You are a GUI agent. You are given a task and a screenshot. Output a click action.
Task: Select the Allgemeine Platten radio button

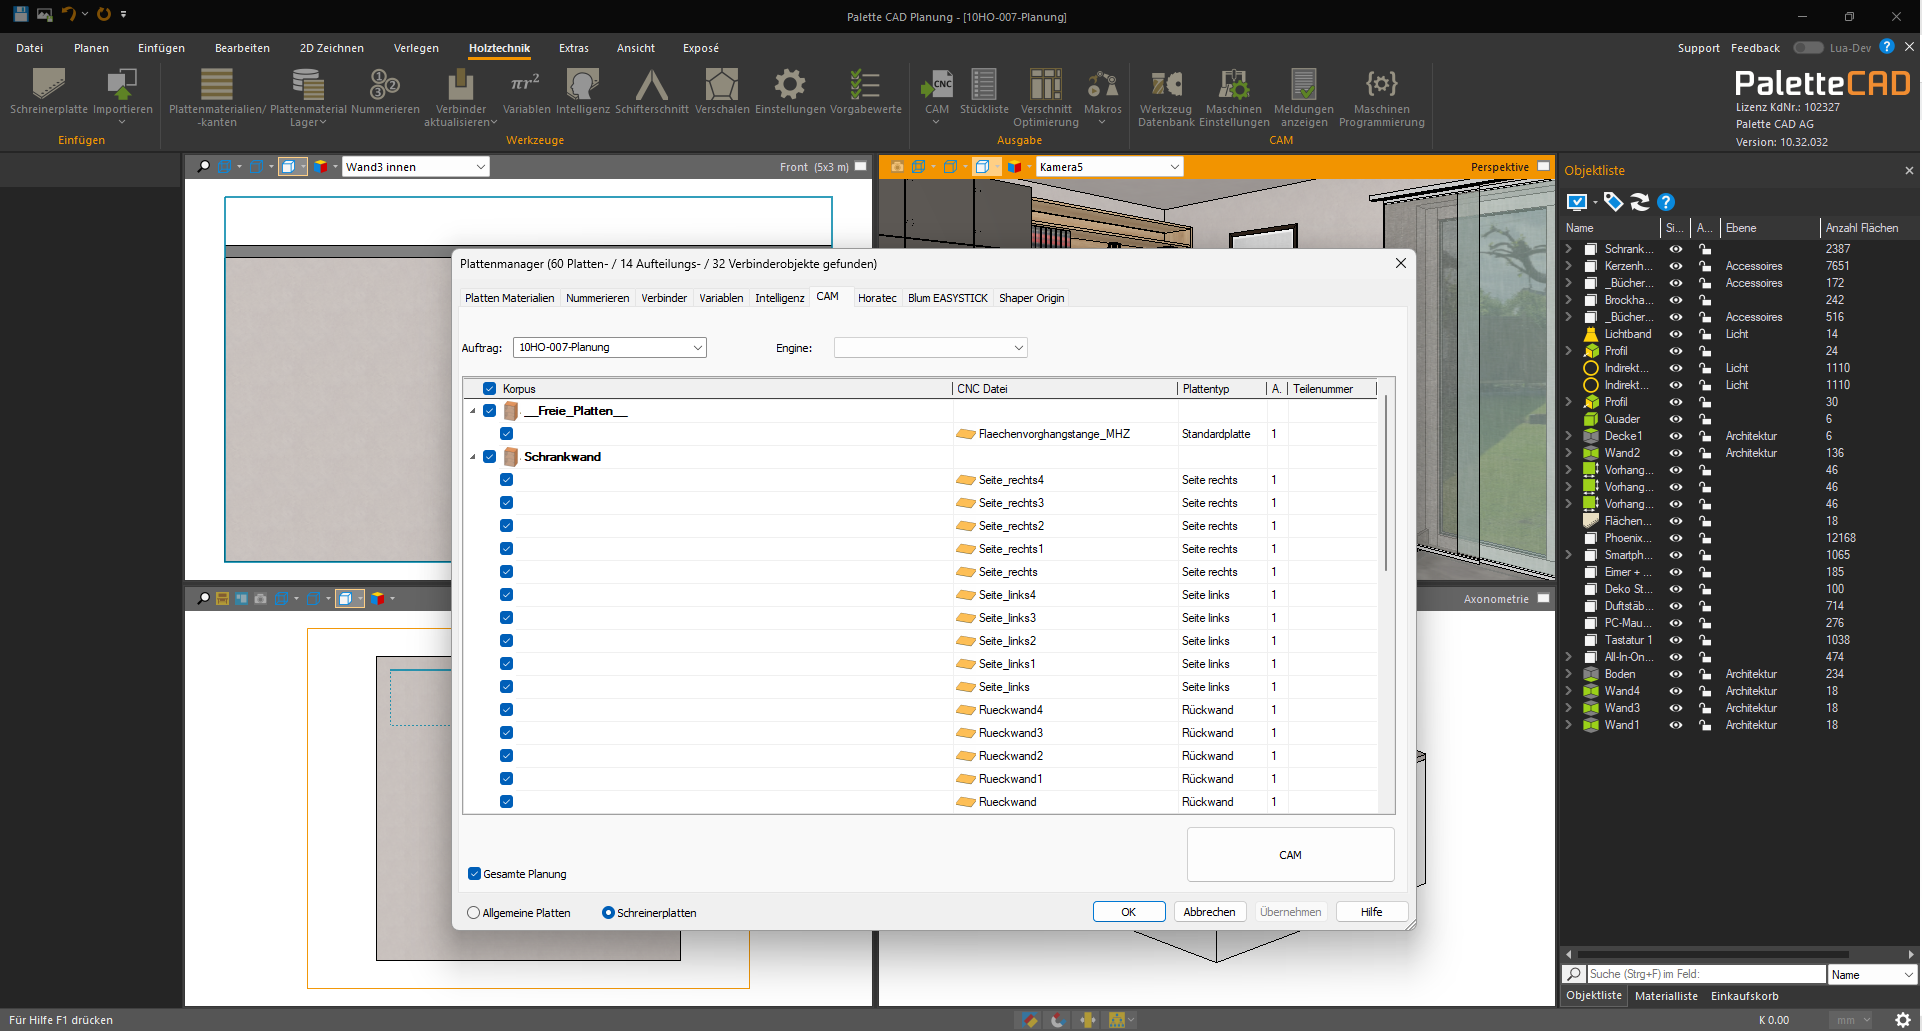tap(474, 913)
